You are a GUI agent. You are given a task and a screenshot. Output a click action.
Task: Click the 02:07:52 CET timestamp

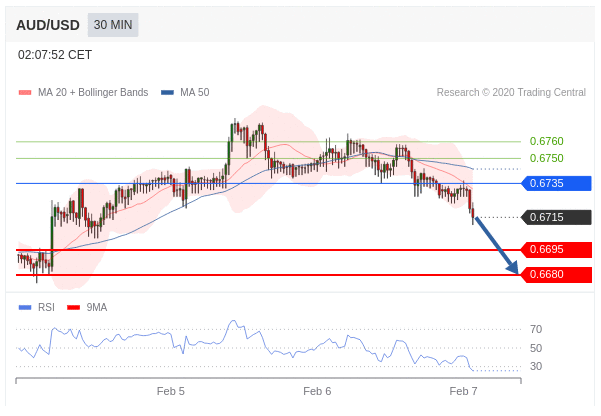pos(55,55)
